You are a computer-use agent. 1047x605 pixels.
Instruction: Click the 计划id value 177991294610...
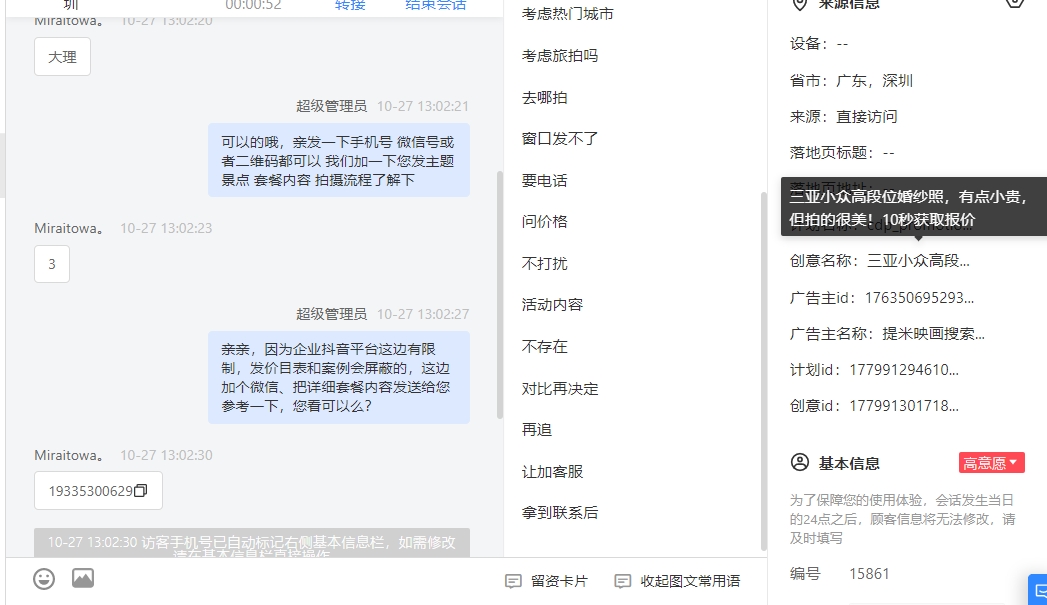click(x=904, y=370)
